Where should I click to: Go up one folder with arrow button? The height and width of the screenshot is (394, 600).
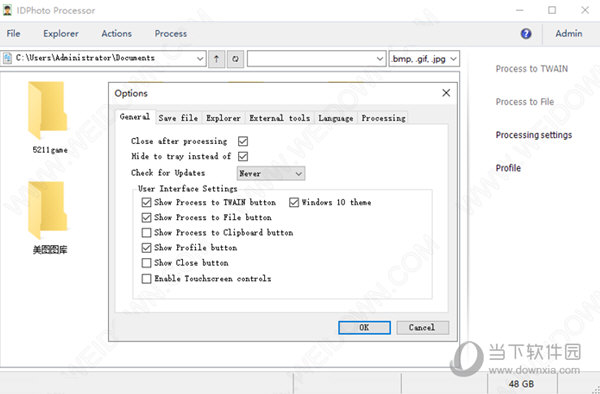point(216,59)
